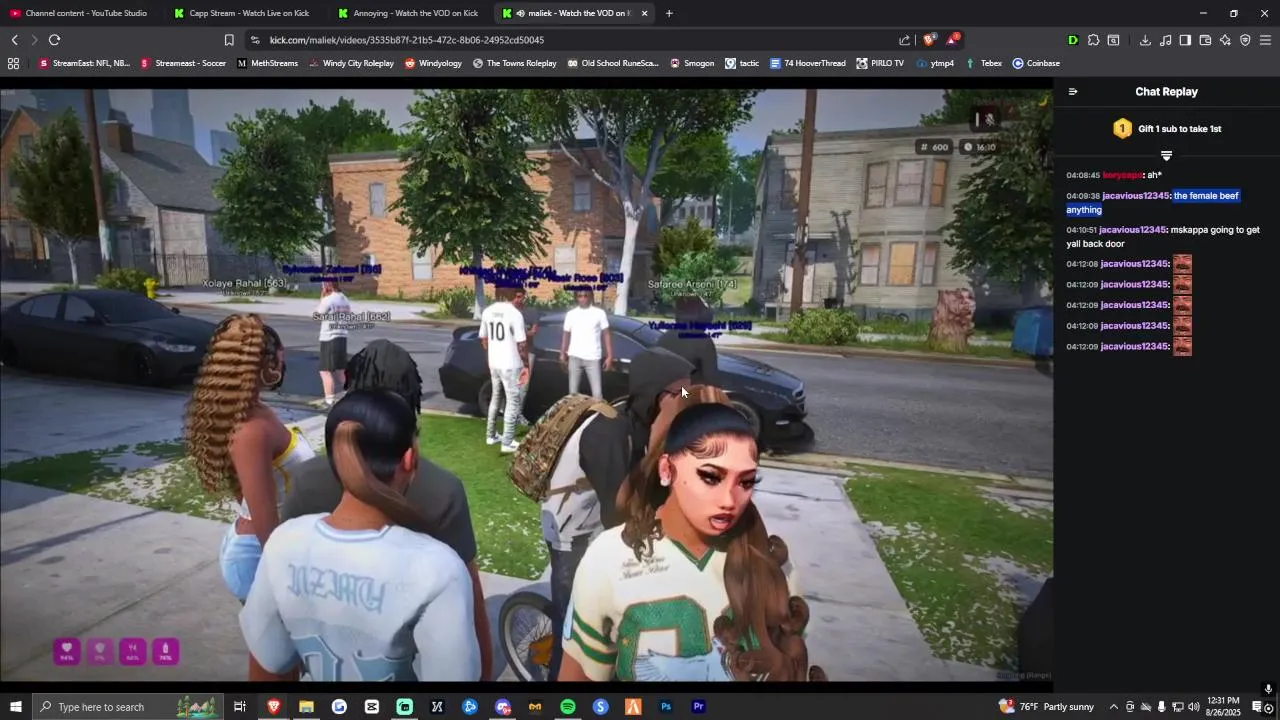Open Premiere Pro from taskbar
Viewport: 1280px width, 720px height.
(x=699, y=707)
